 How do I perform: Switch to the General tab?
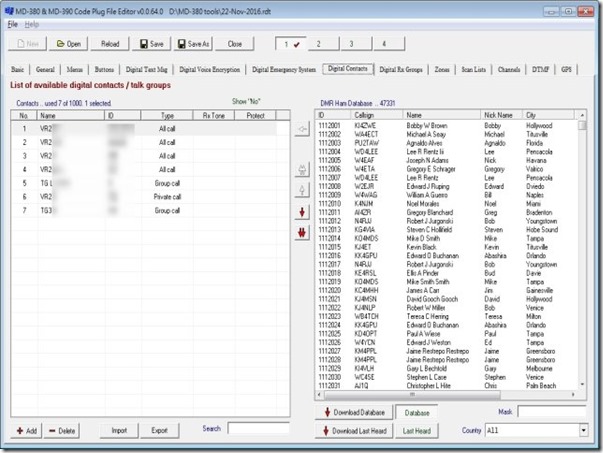pos(45,70)
